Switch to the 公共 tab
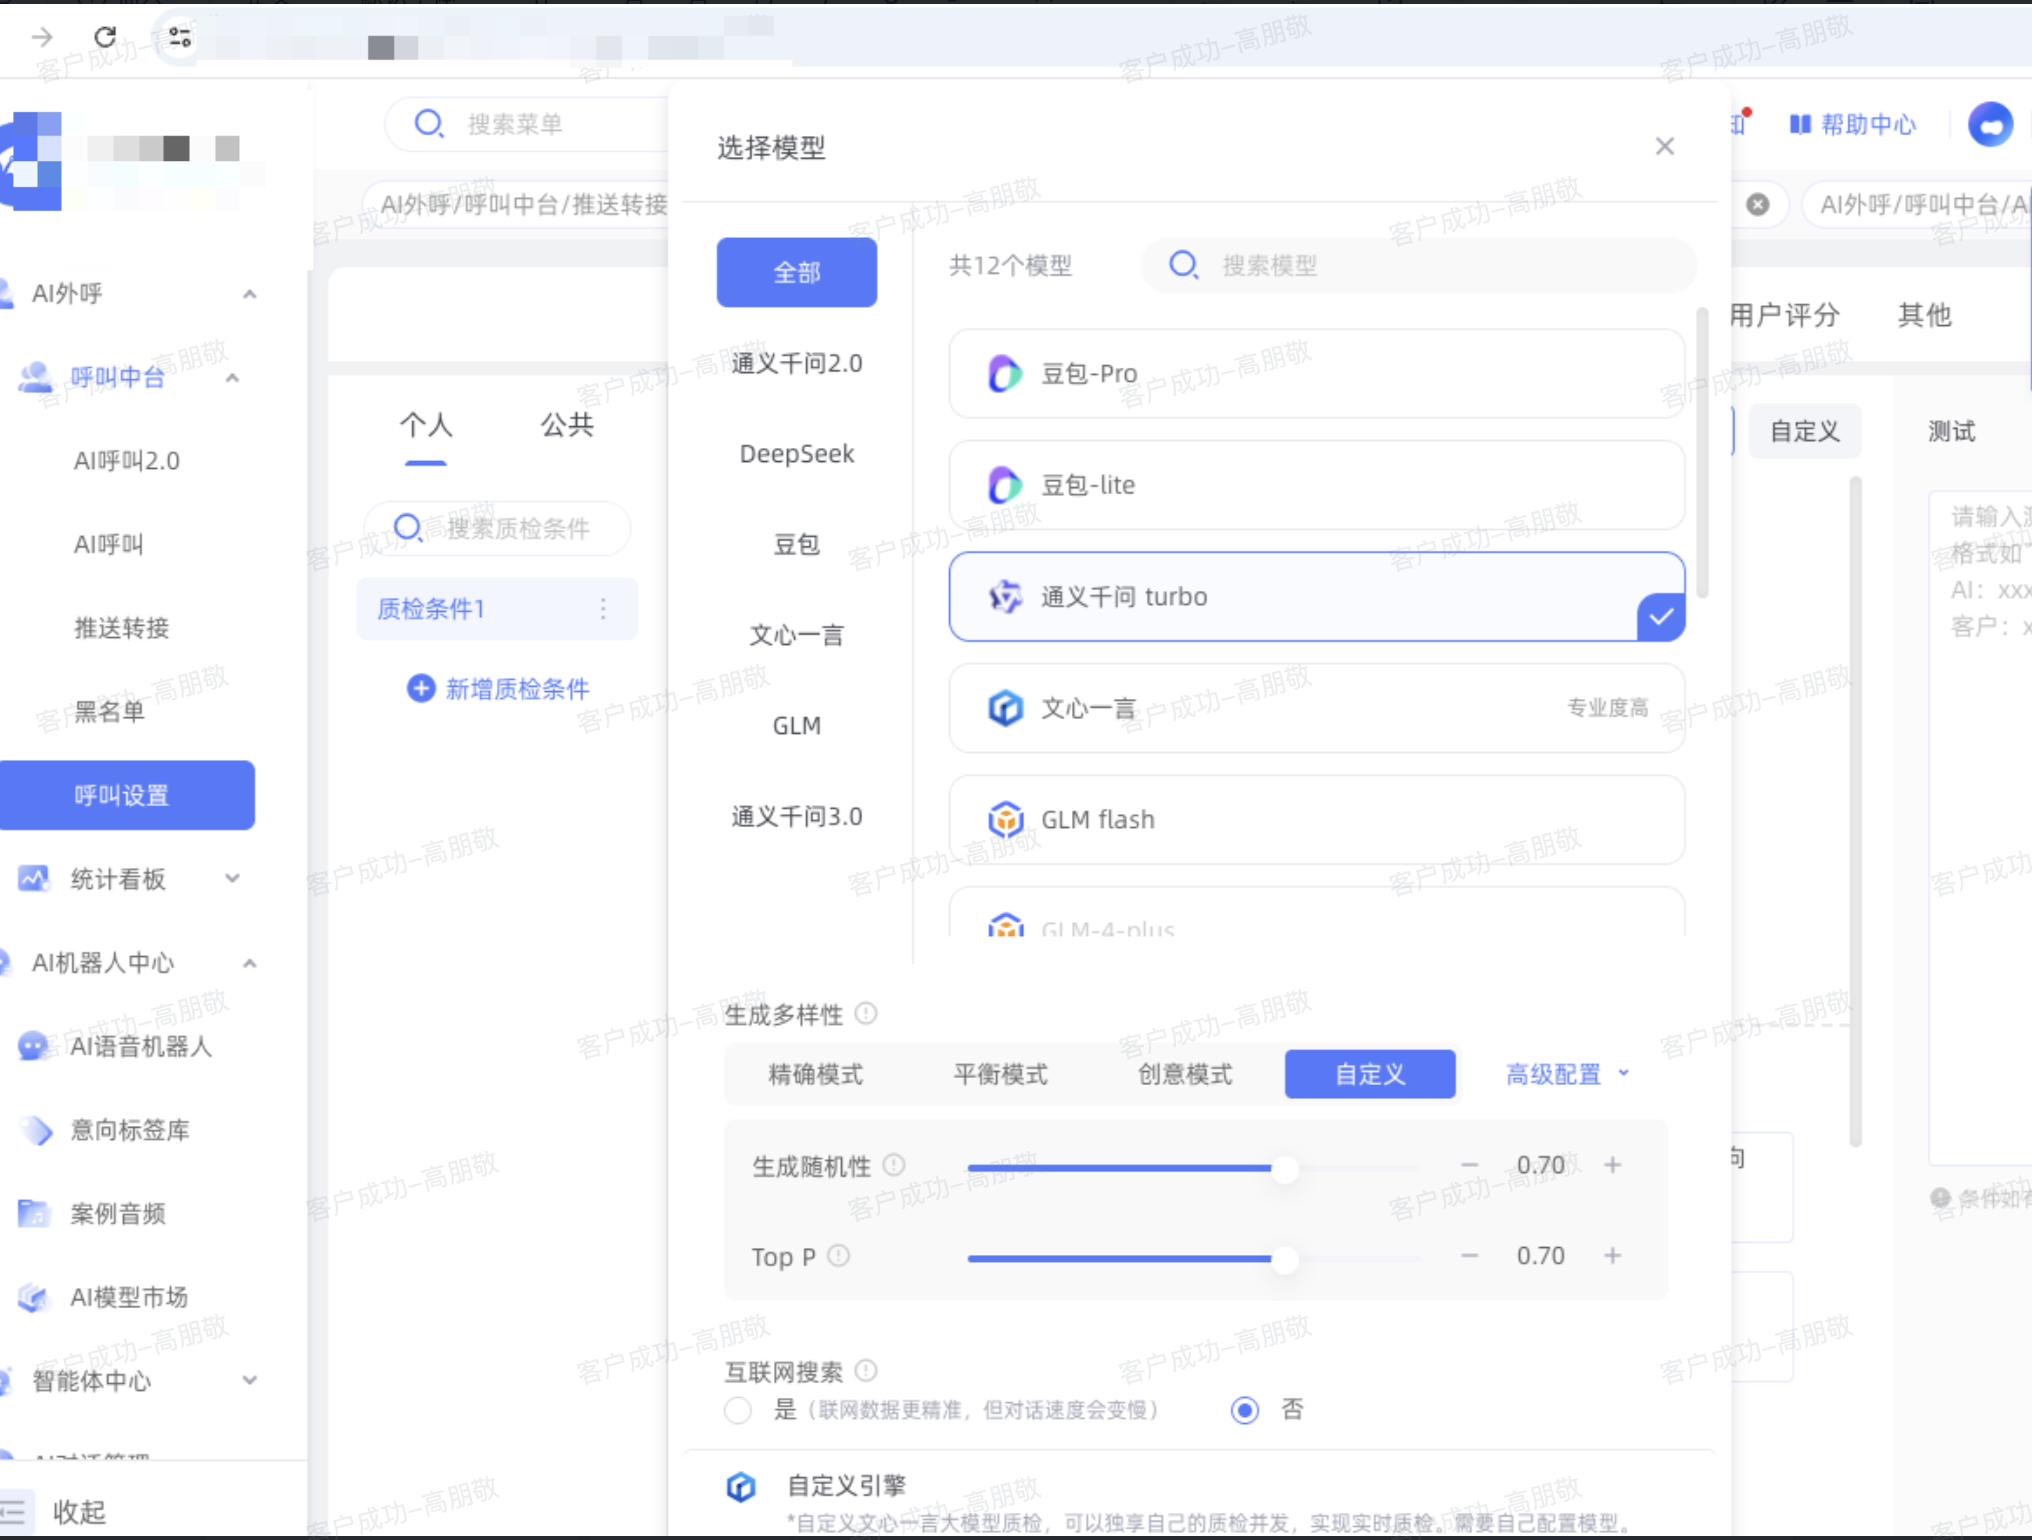This screenshot has height=1540, width=2032. pos(567,425)
